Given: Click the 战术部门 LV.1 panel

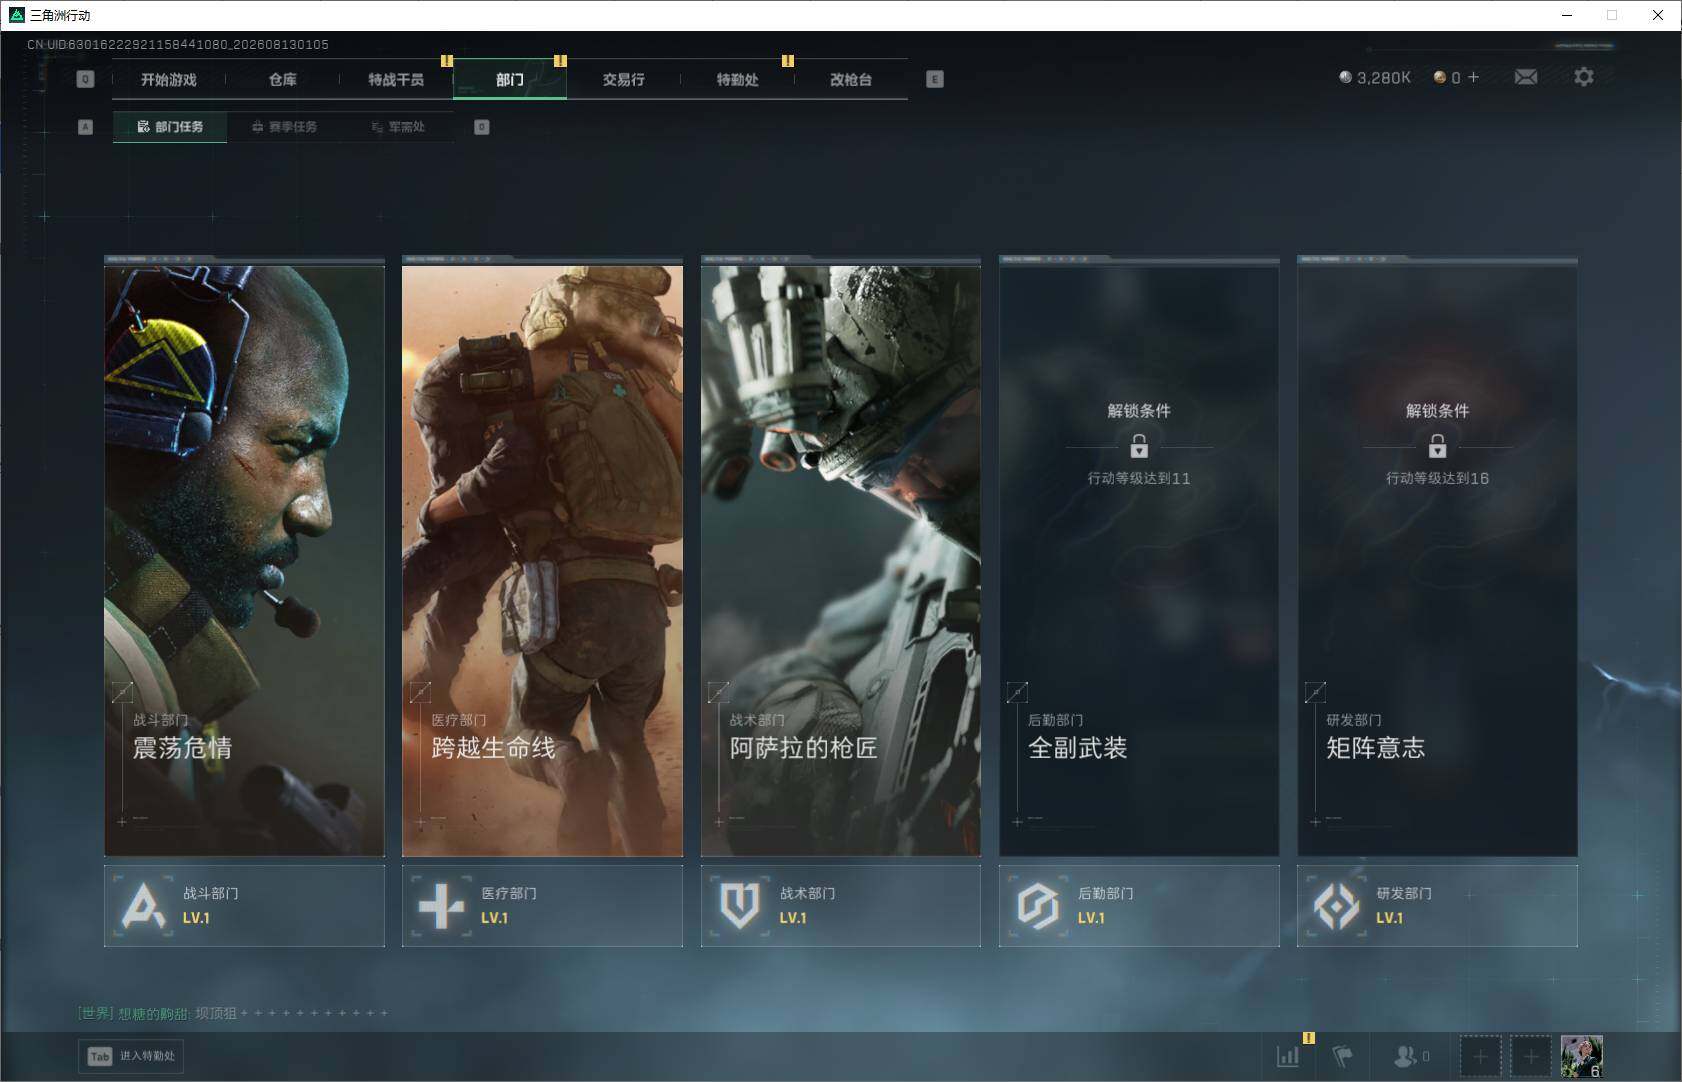Looking at the screenshot, I should tap(841, 906).
